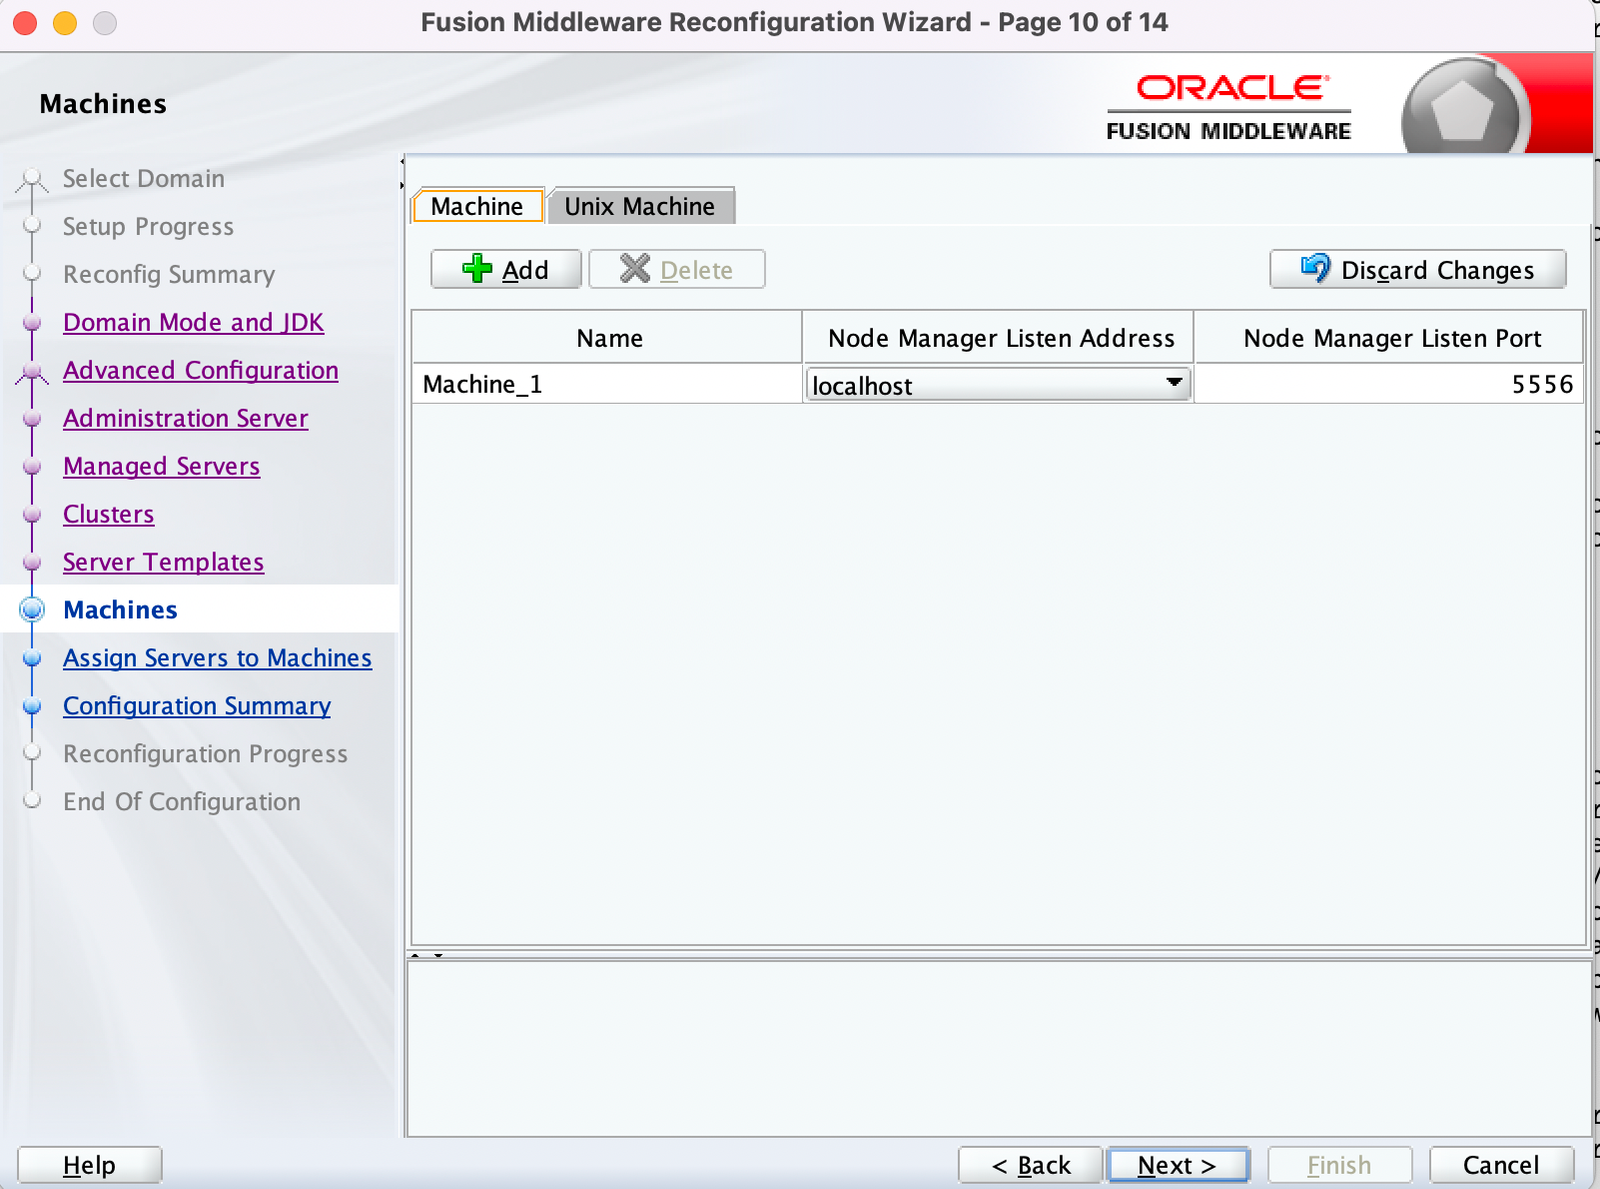This screenshot has width=1600, height=1189.
Task: Cancel the reconfiguration wizard
Action: pyautogui.click(x=1500, y=1165)
